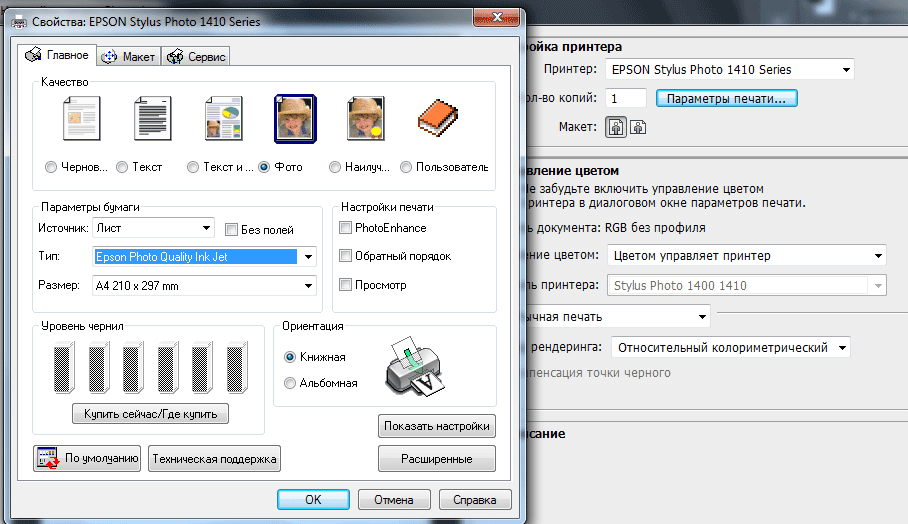Viewport: 908px width, 524px height.
Task: Select the Draft quality document icon
Action: click(82, 119)
